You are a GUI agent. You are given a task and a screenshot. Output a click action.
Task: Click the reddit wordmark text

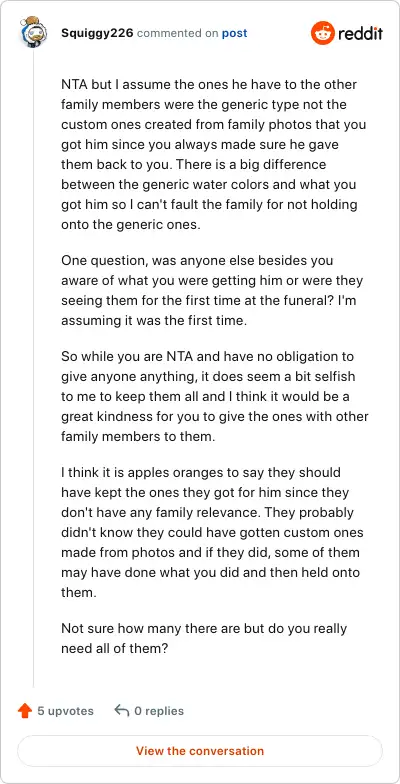point(360,34)
